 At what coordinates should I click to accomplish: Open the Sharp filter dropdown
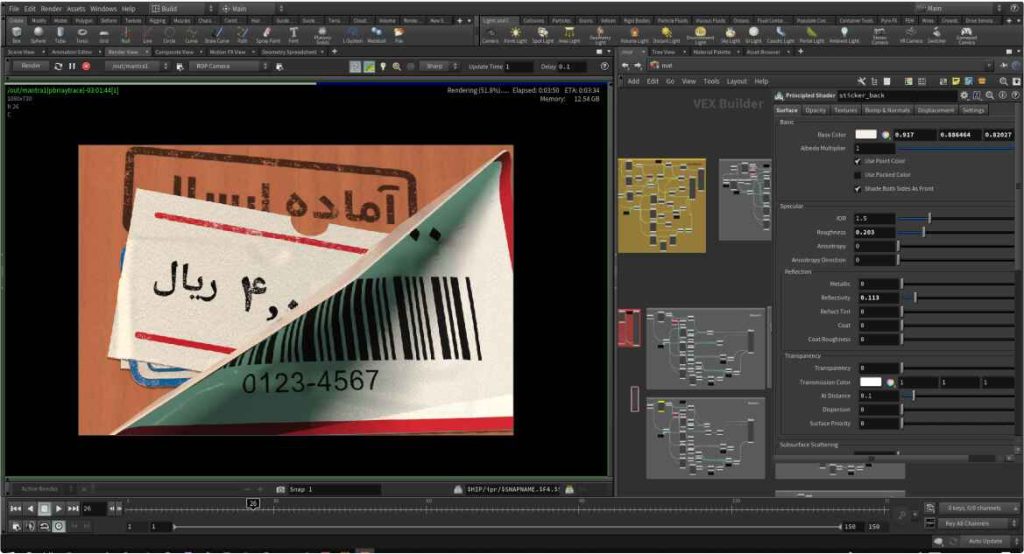point(440,66)
